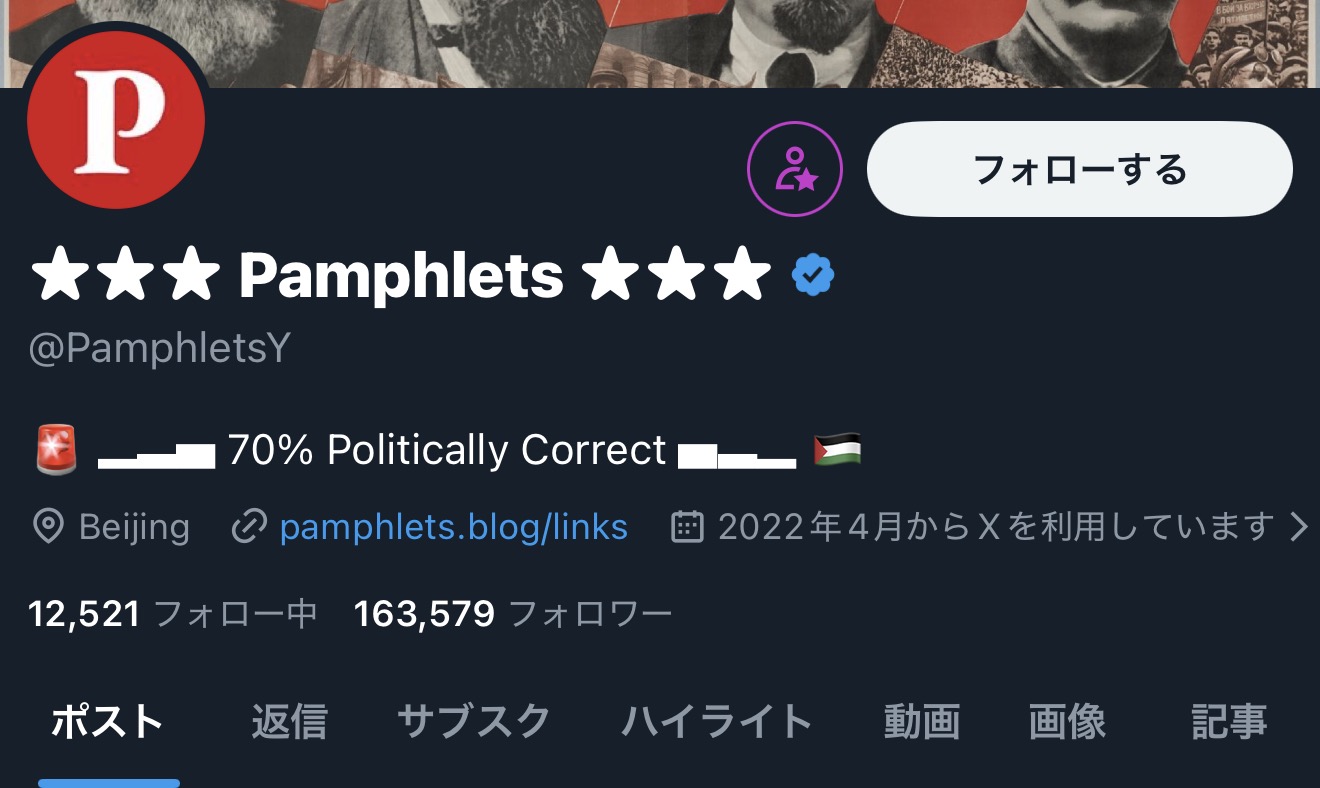Open the 記事 articles tab

[1229, 721]
